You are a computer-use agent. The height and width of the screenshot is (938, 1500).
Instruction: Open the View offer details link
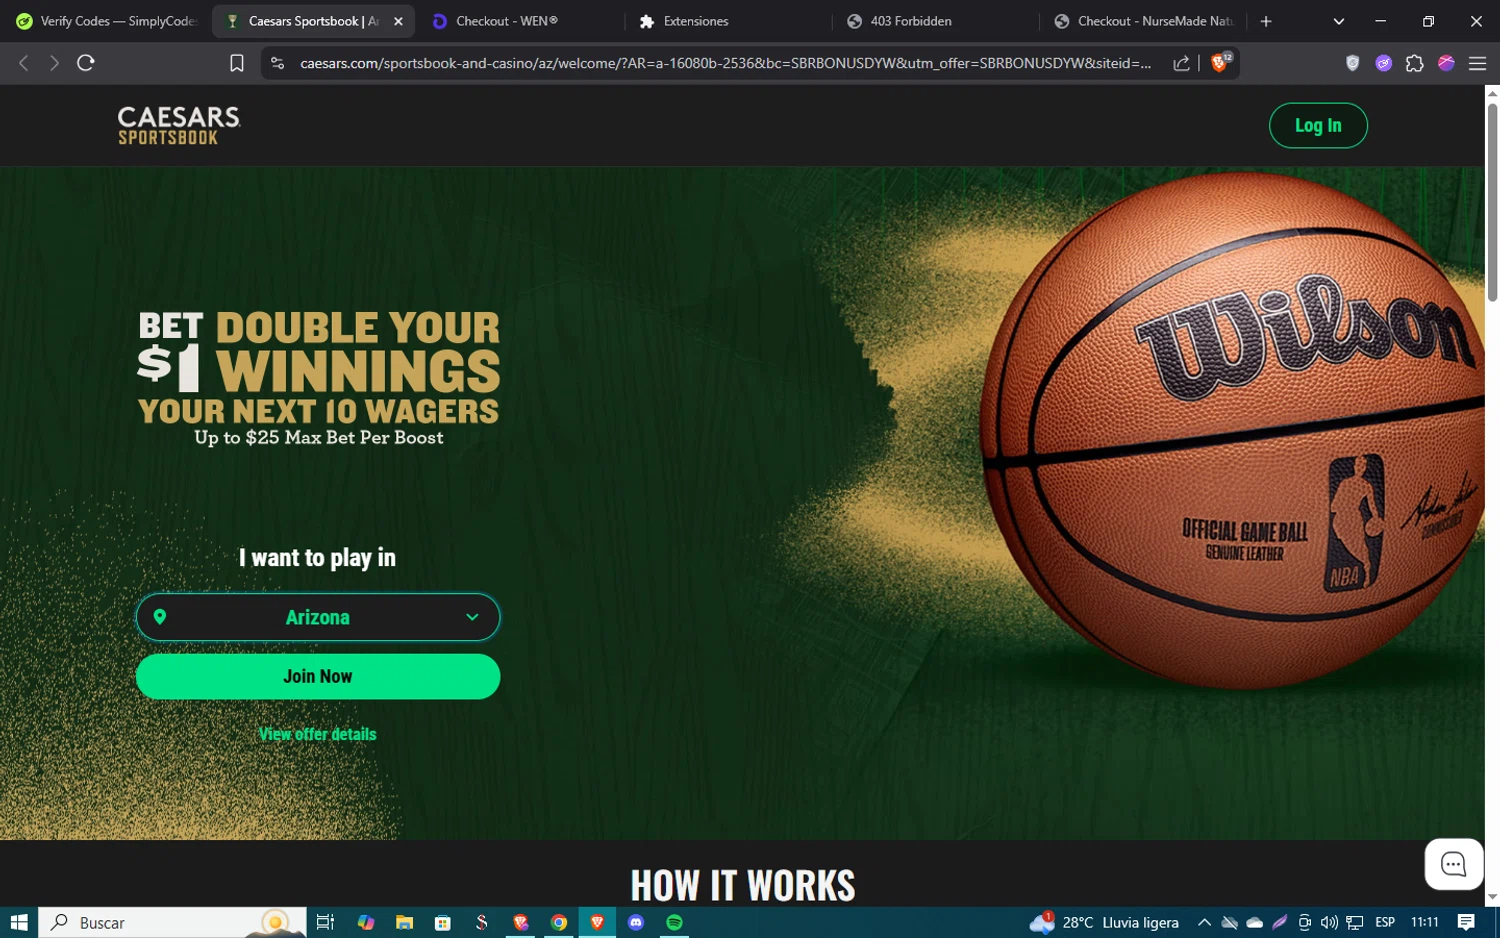pos(318,734)
